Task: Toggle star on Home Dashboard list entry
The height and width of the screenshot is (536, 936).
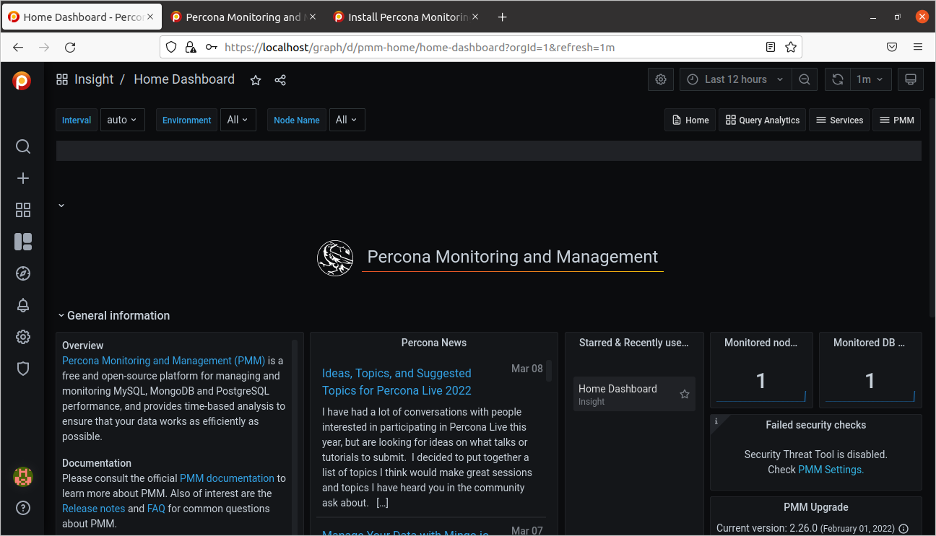Action: click(x=685, y=394)
